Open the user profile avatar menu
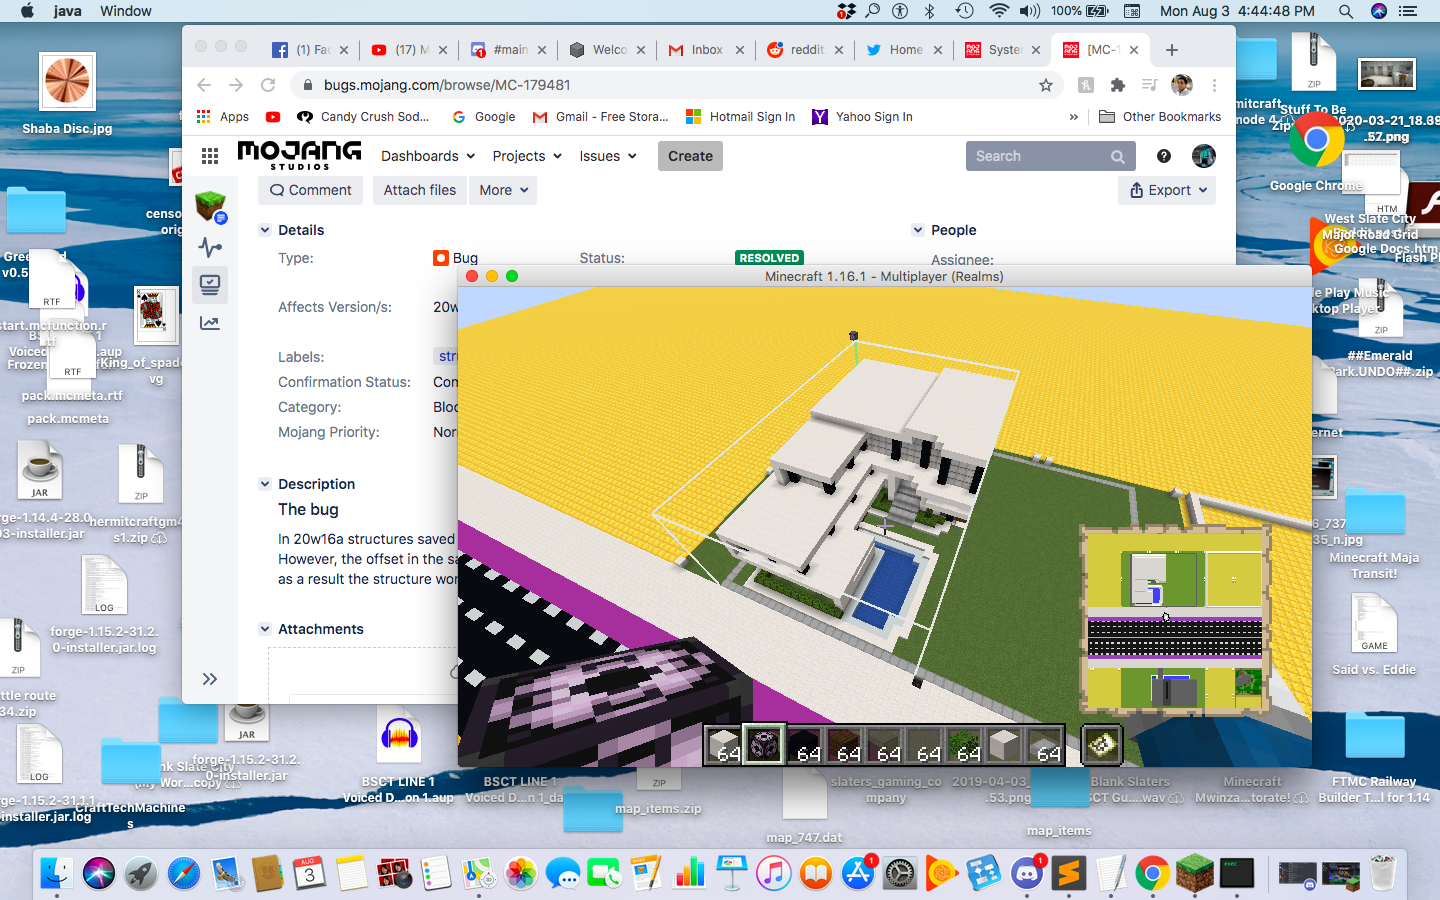1440x900 pixels. 1204,156
